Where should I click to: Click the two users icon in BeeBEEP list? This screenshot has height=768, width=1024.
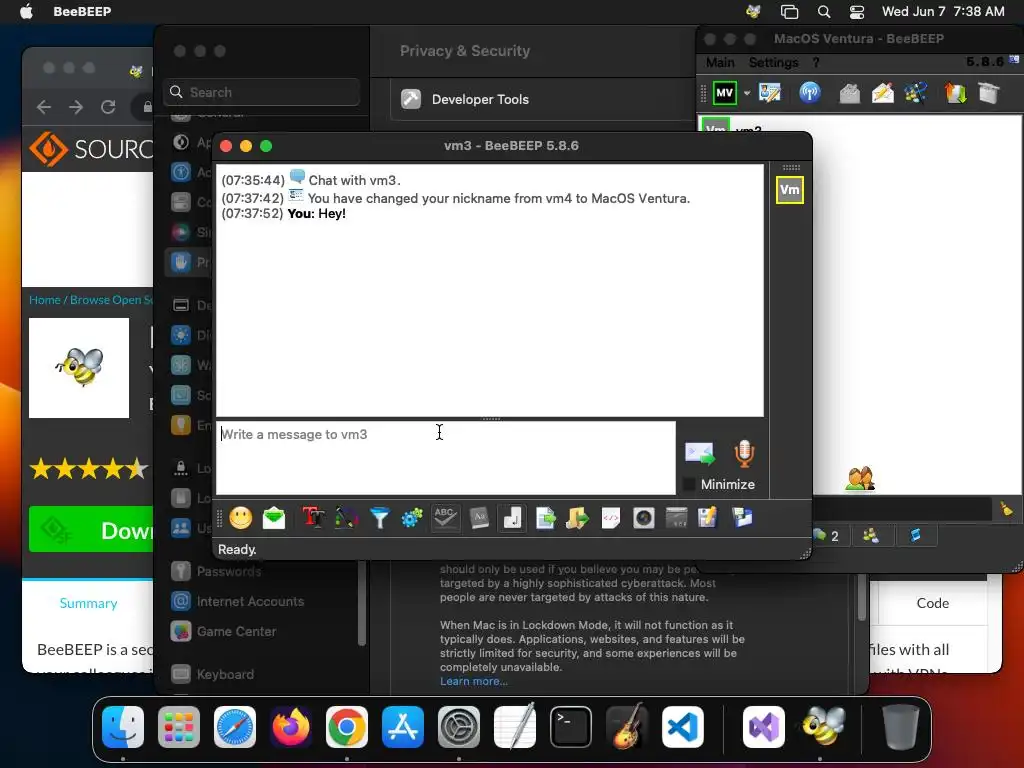click(x=860, y=479)
